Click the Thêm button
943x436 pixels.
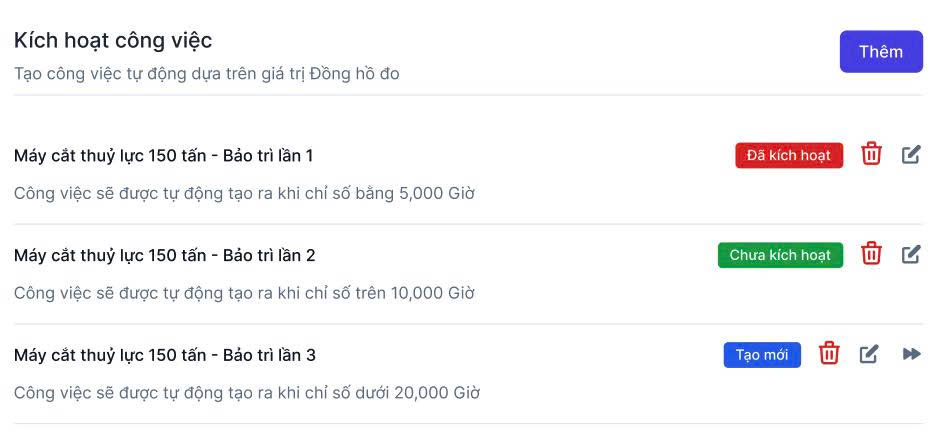(x=880, y=52)
